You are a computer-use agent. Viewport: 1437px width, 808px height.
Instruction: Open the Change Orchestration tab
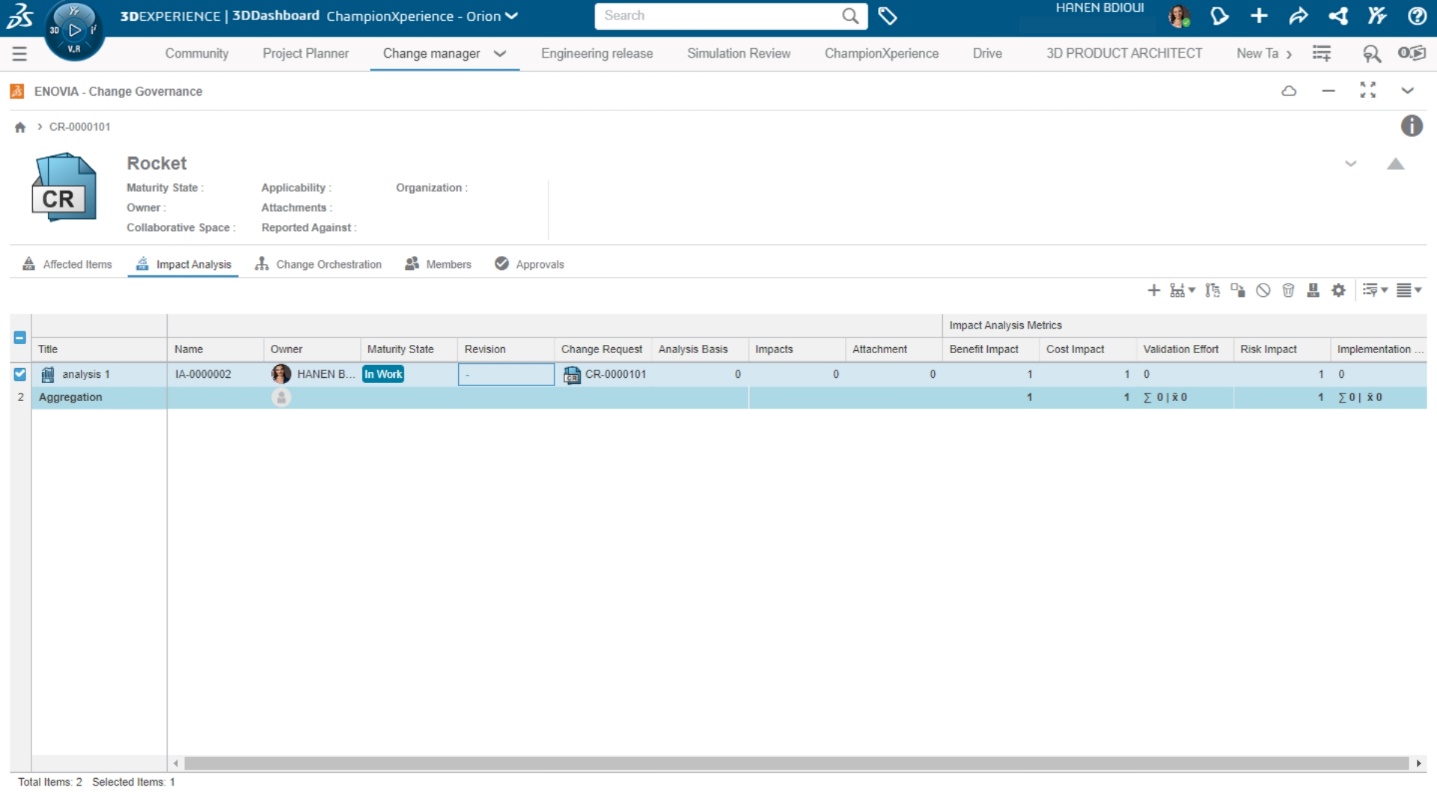[x=318, y=265]
